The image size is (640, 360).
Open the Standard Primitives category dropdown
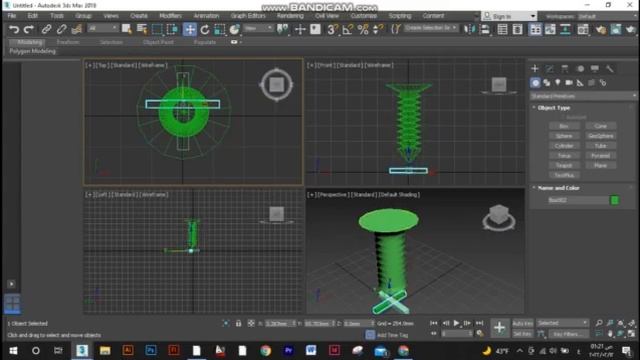(583, 96)
